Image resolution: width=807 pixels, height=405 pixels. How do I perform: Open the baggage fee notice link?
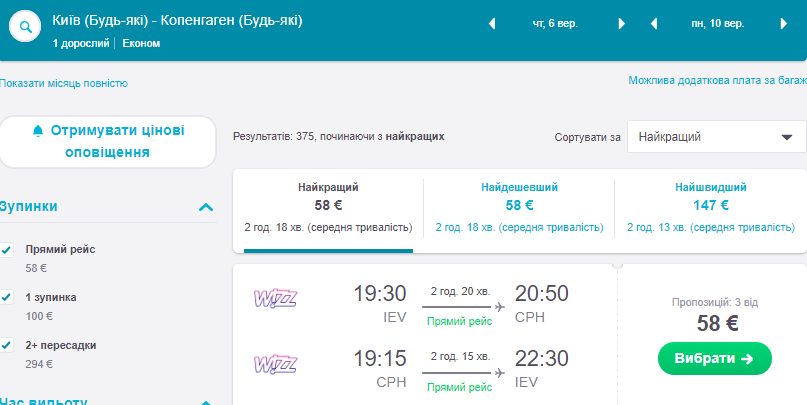[717, 80]
